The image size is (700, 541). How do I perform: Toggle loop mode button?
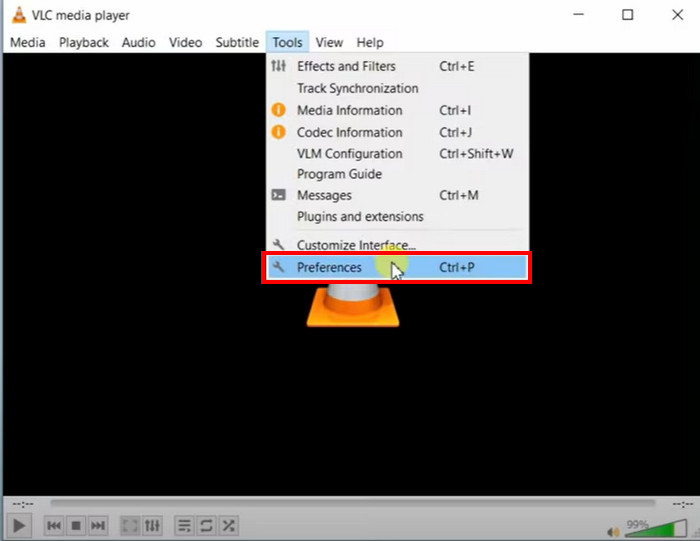point(206,526)
